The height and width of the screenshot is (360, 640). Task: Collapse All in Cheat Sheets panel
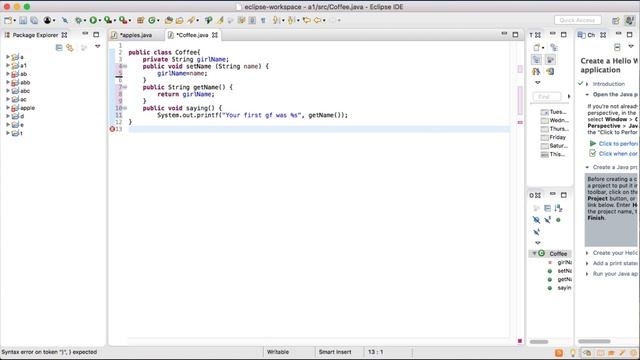coord(617,47)
